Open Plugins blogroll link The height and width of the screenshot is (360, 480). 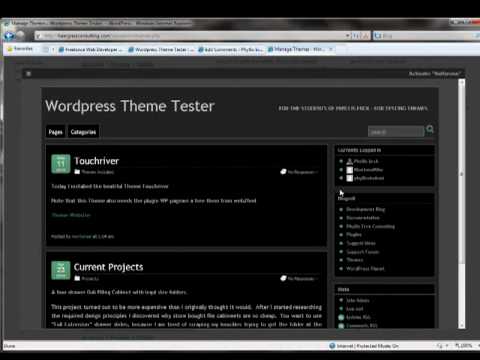(x=354, y=235)
